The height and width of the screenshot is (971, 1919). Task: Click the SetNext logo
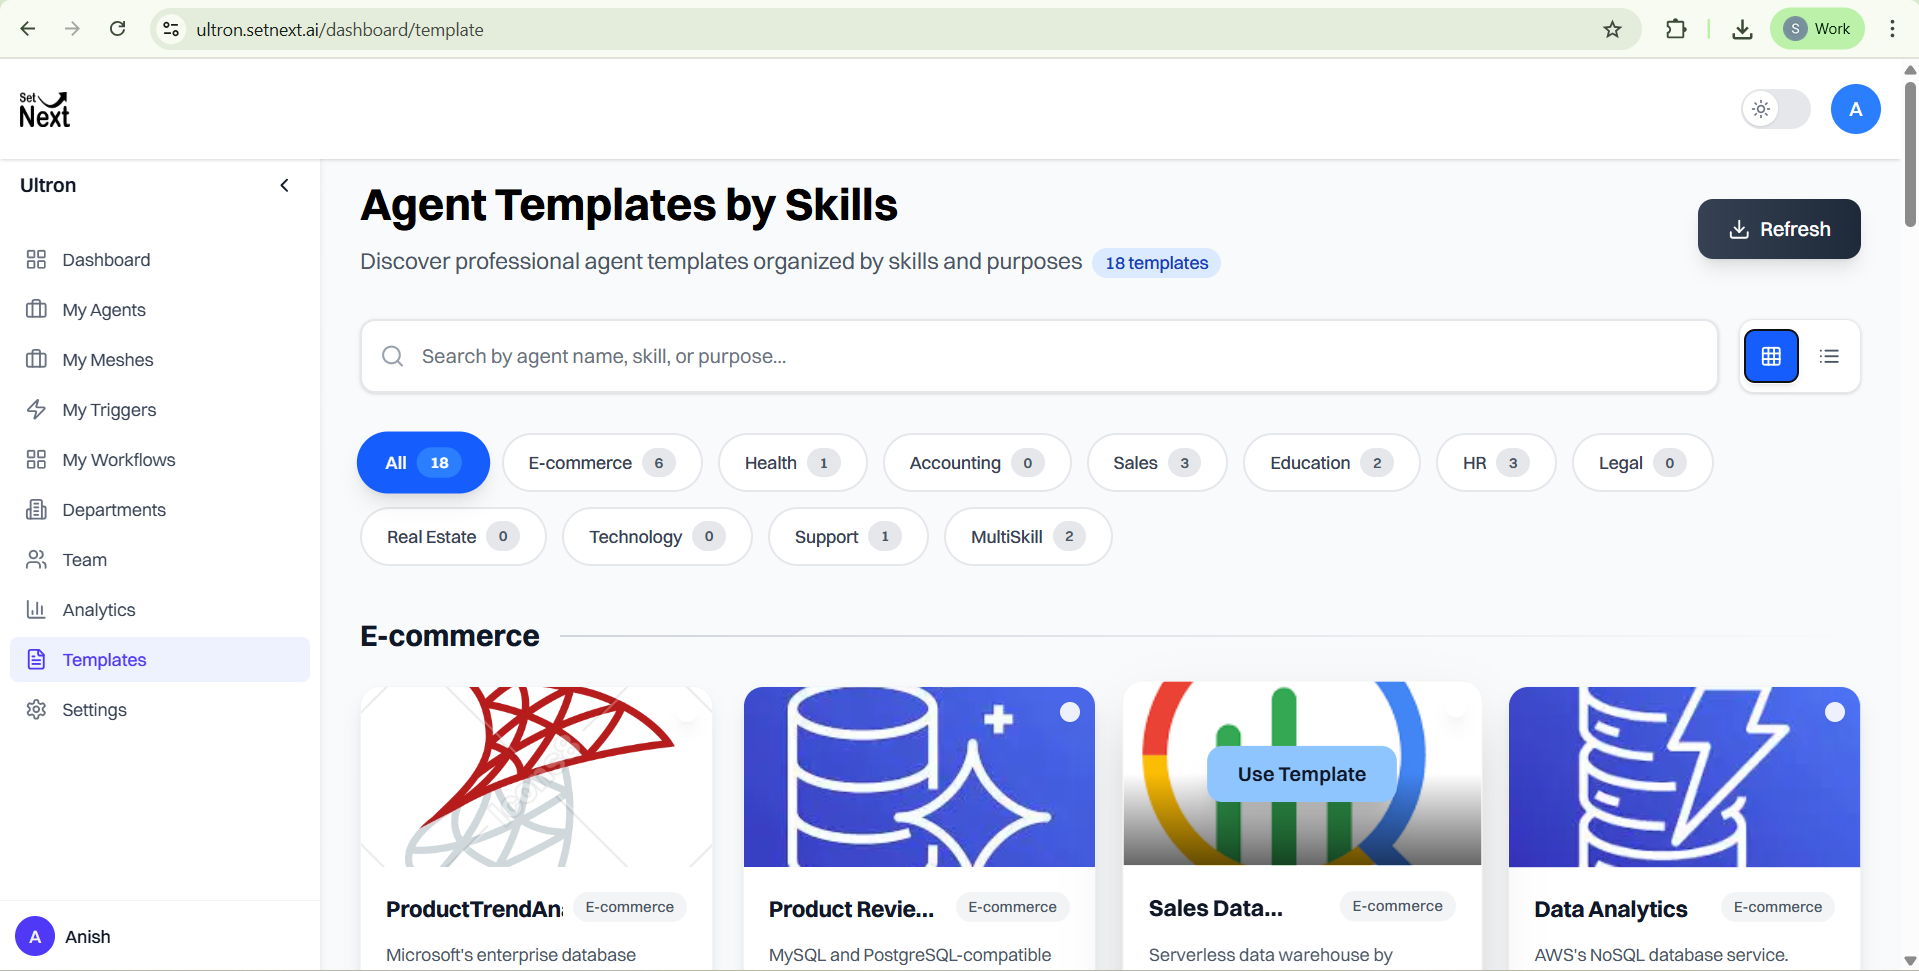45,110
